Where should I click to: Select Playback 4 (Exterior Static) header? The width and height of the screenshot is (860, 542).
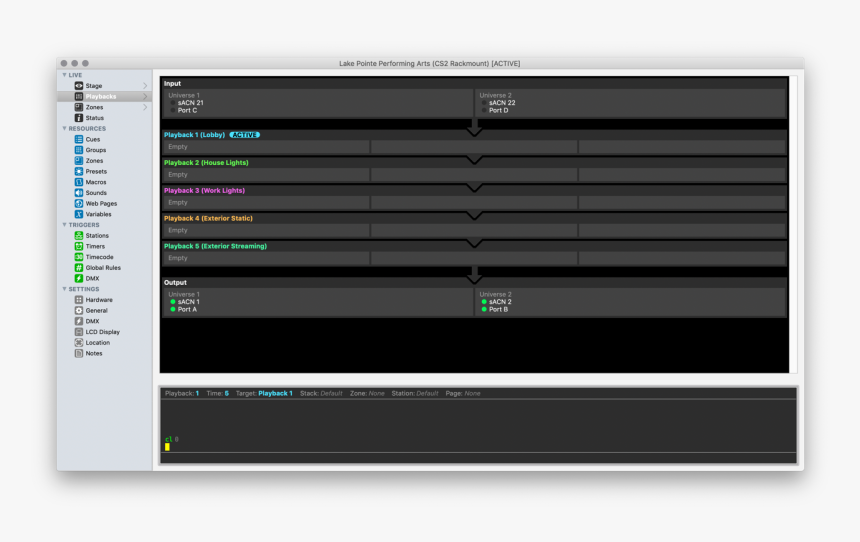208,218
